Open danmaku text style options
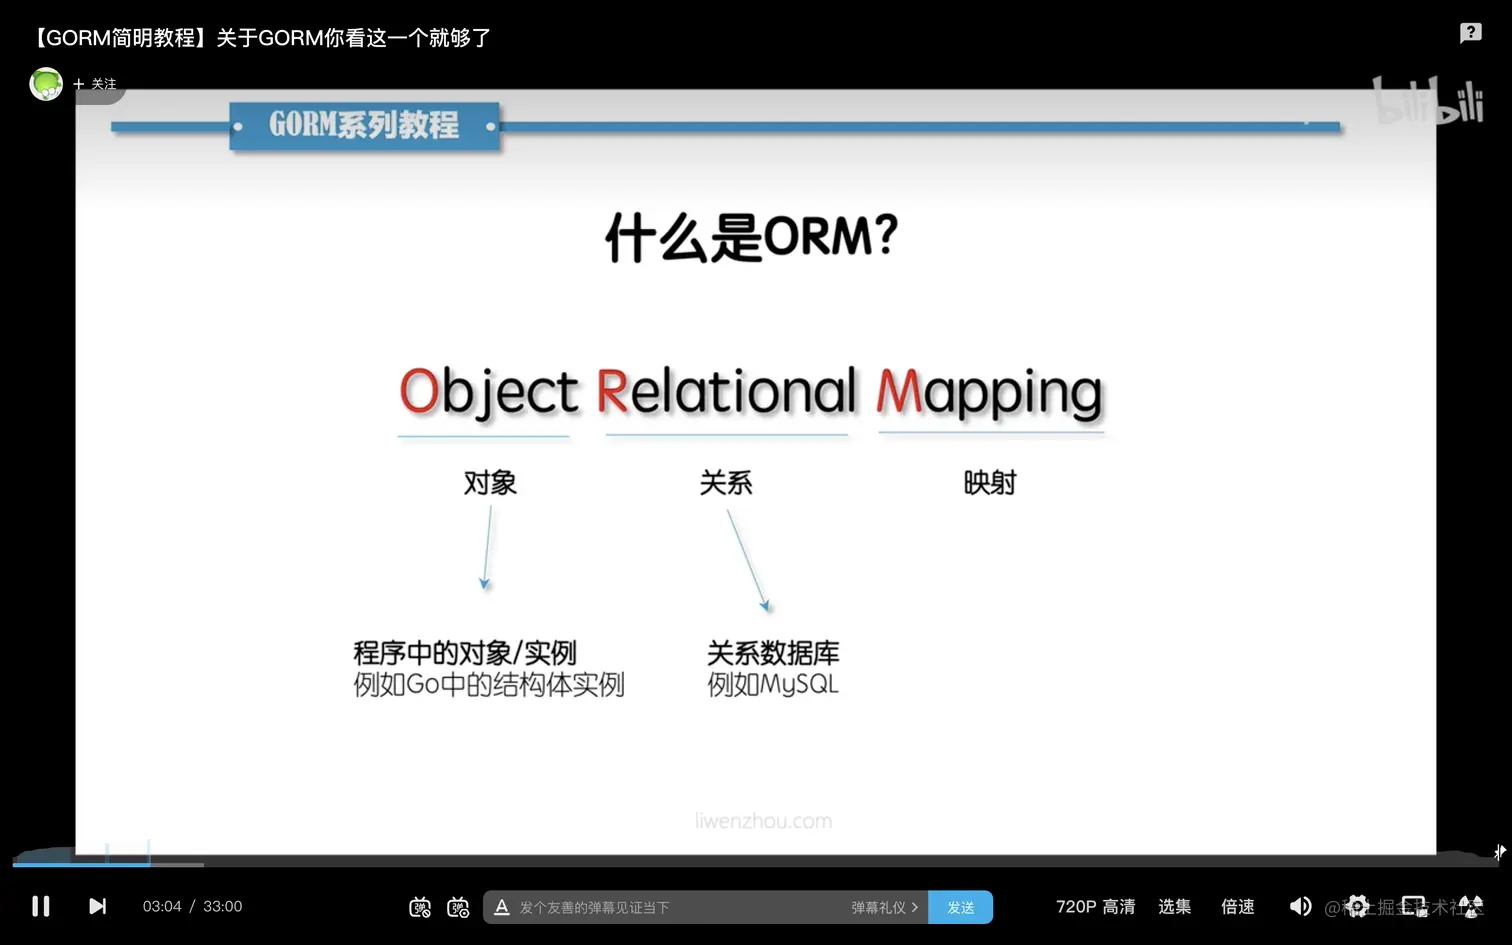The height and width of the screenshot is (945, 1512). click(502, 907)
